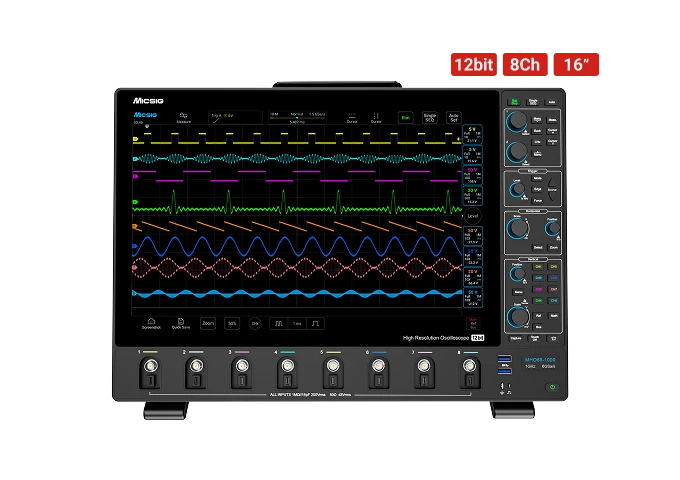
Task: Click the Auto Set button on the screen
Action: 454,118
